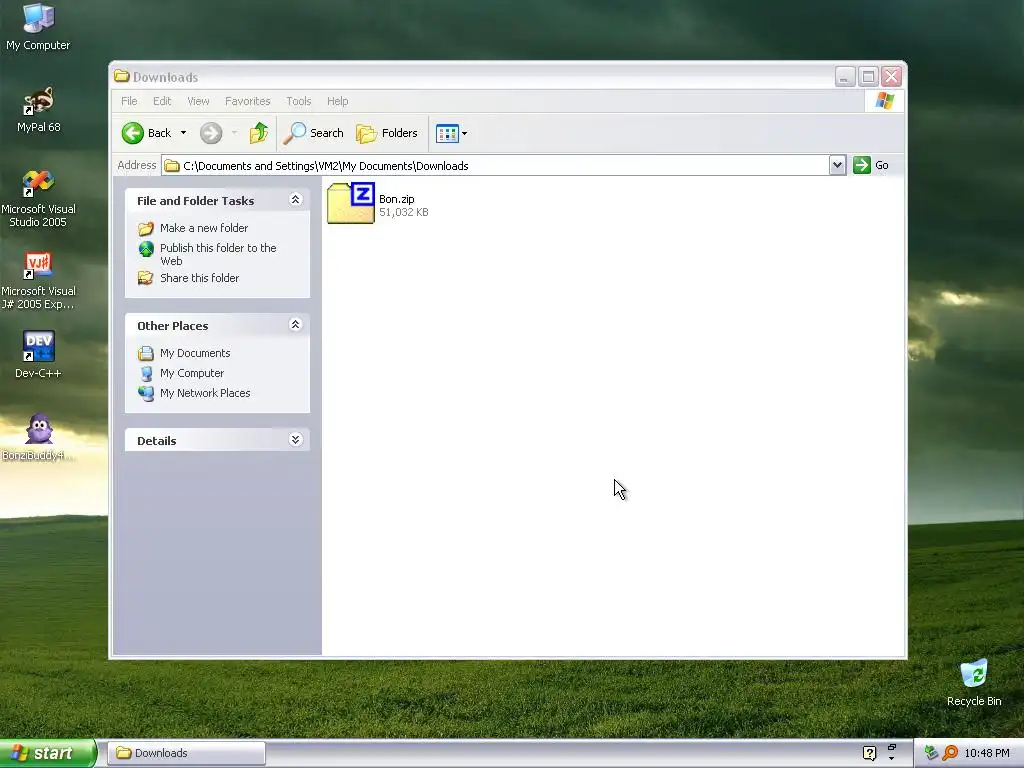Toggle the Folders tree pane
This screenshot has height=768, width=1024.
387,133
